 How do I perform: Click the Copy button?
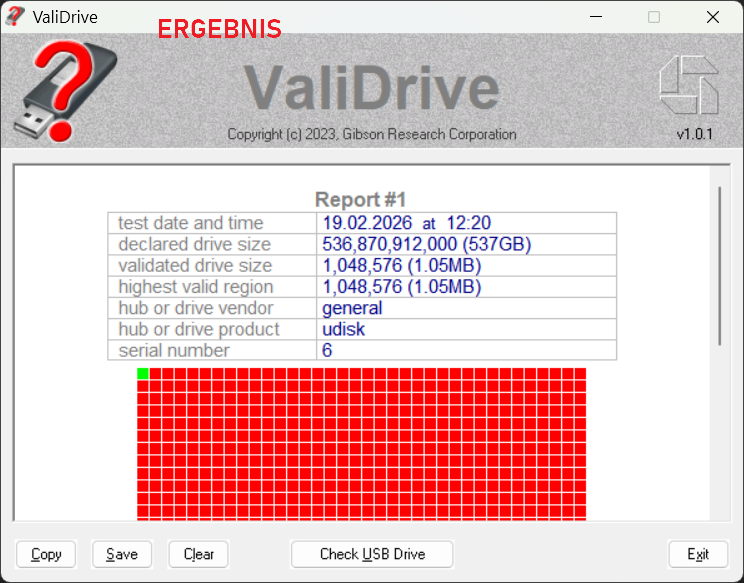tap(46, 554)
